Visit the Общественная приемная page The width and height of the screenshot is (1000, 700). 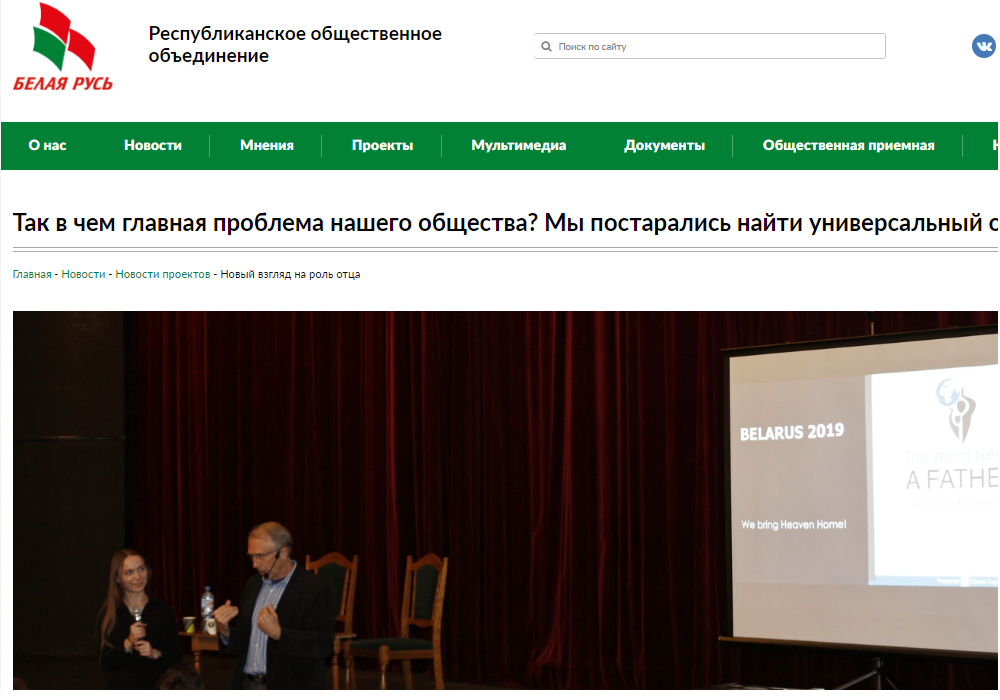click(x=849, y=144)
